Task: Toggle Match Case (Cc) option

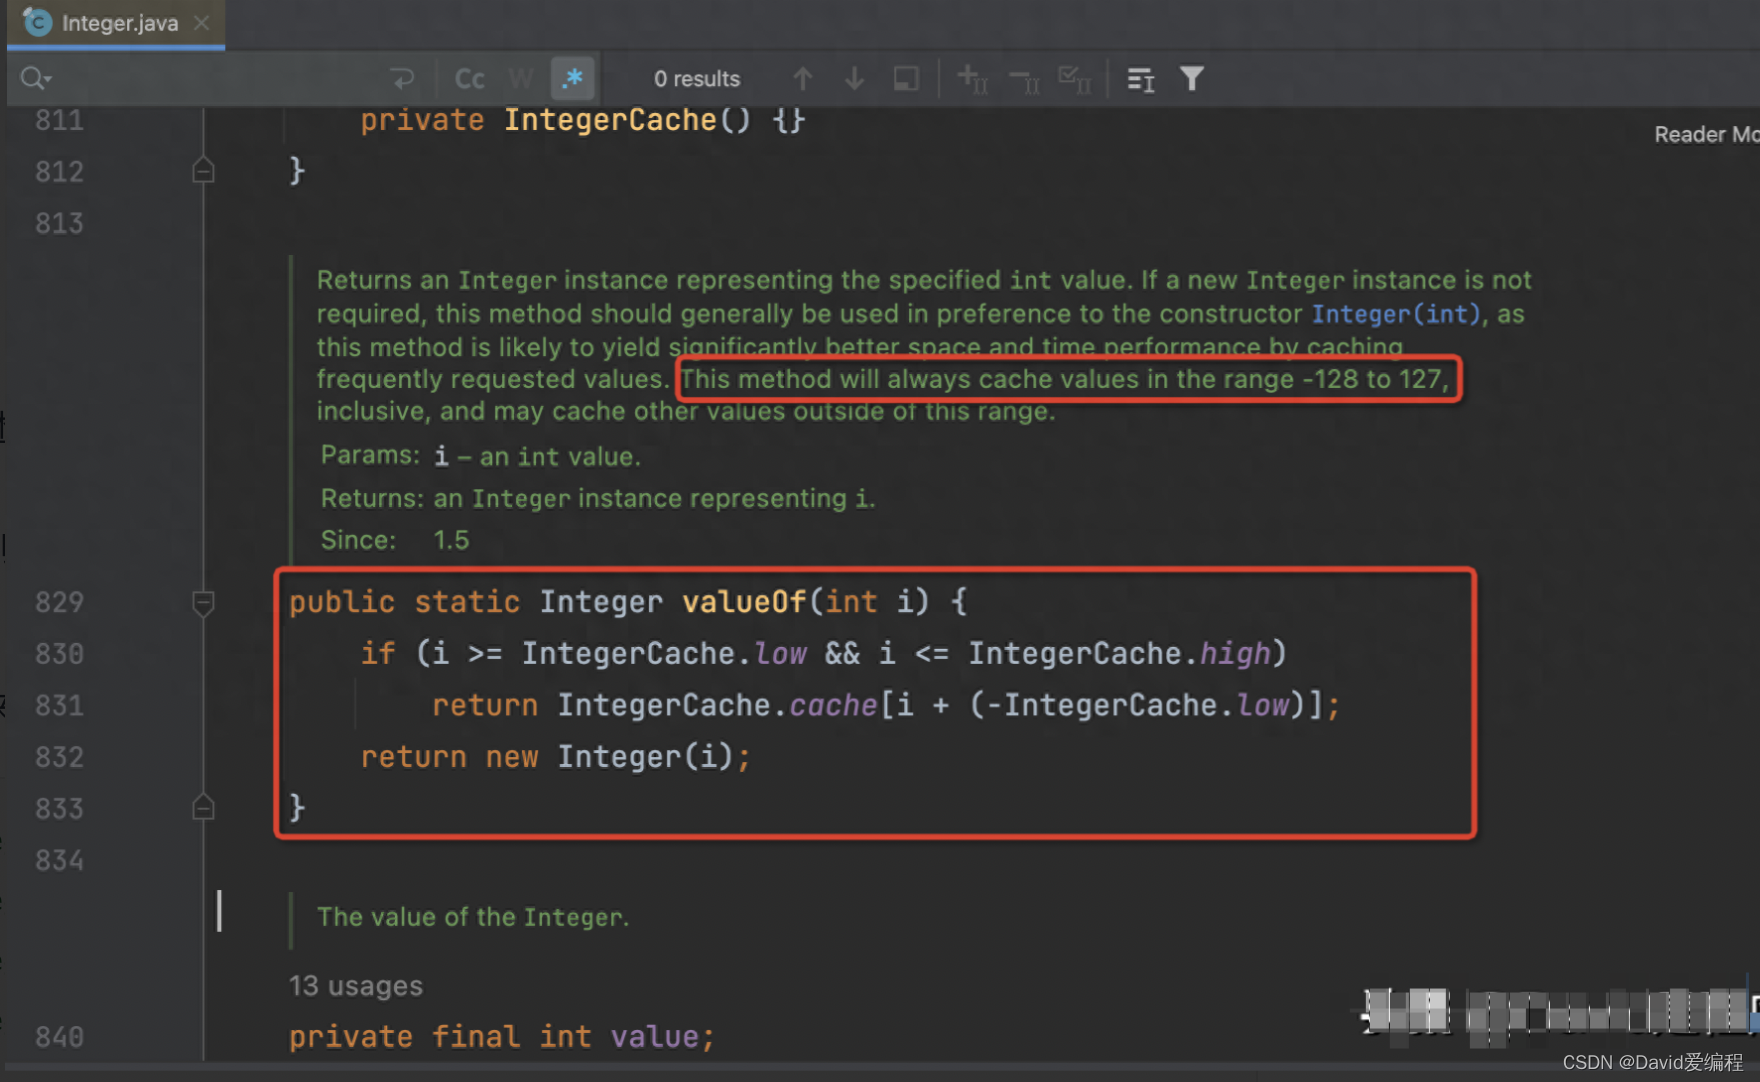Action: [x=469, y=79]
